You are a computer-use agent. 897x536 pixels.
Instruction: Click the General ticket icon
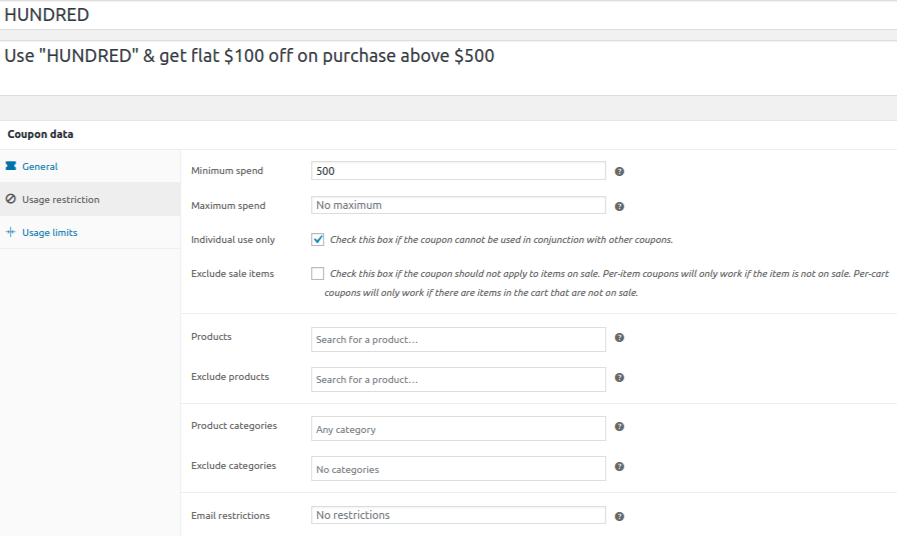click(x=11, y=166)
